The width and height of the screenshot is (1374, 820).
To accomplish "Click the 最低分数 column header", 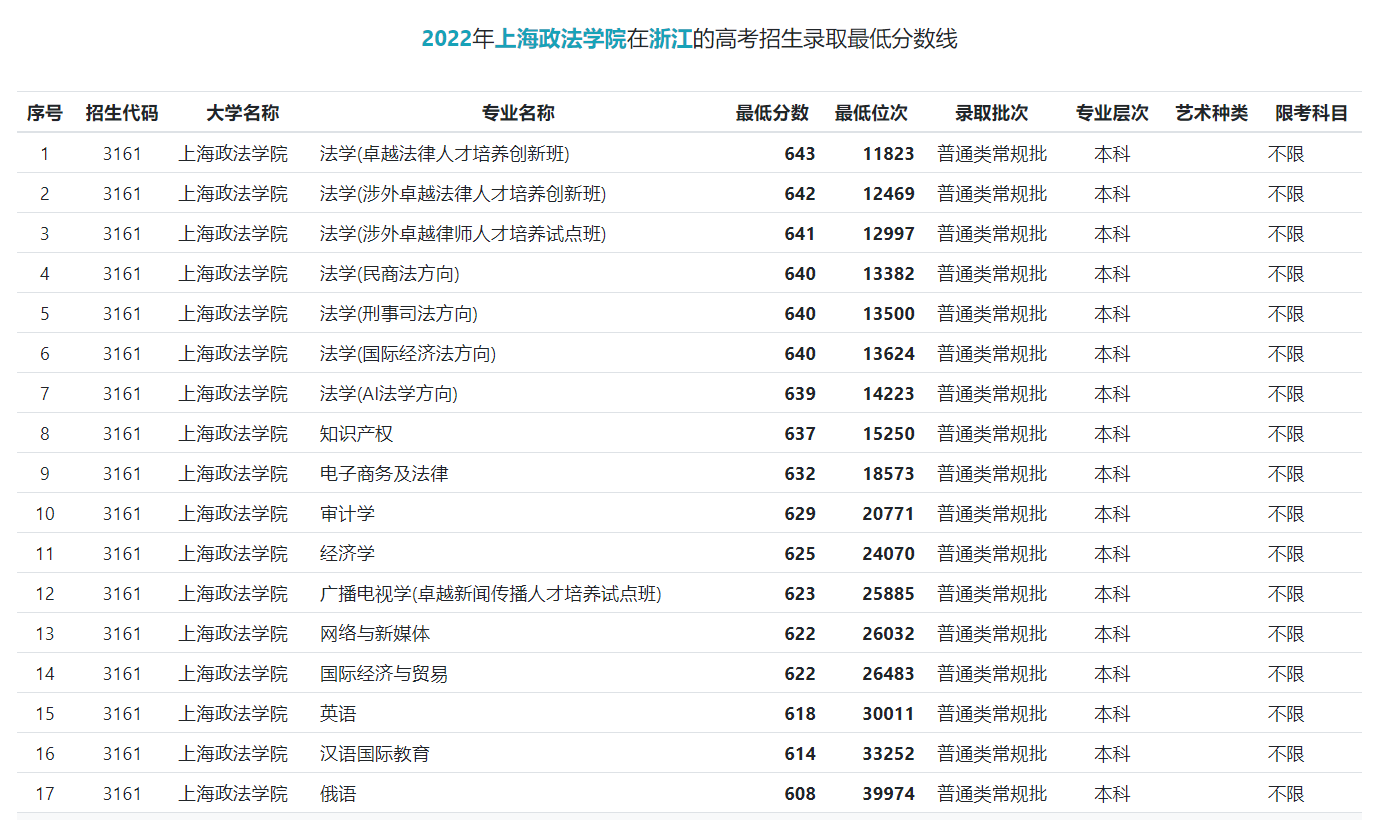I will [x=772, y=113].
